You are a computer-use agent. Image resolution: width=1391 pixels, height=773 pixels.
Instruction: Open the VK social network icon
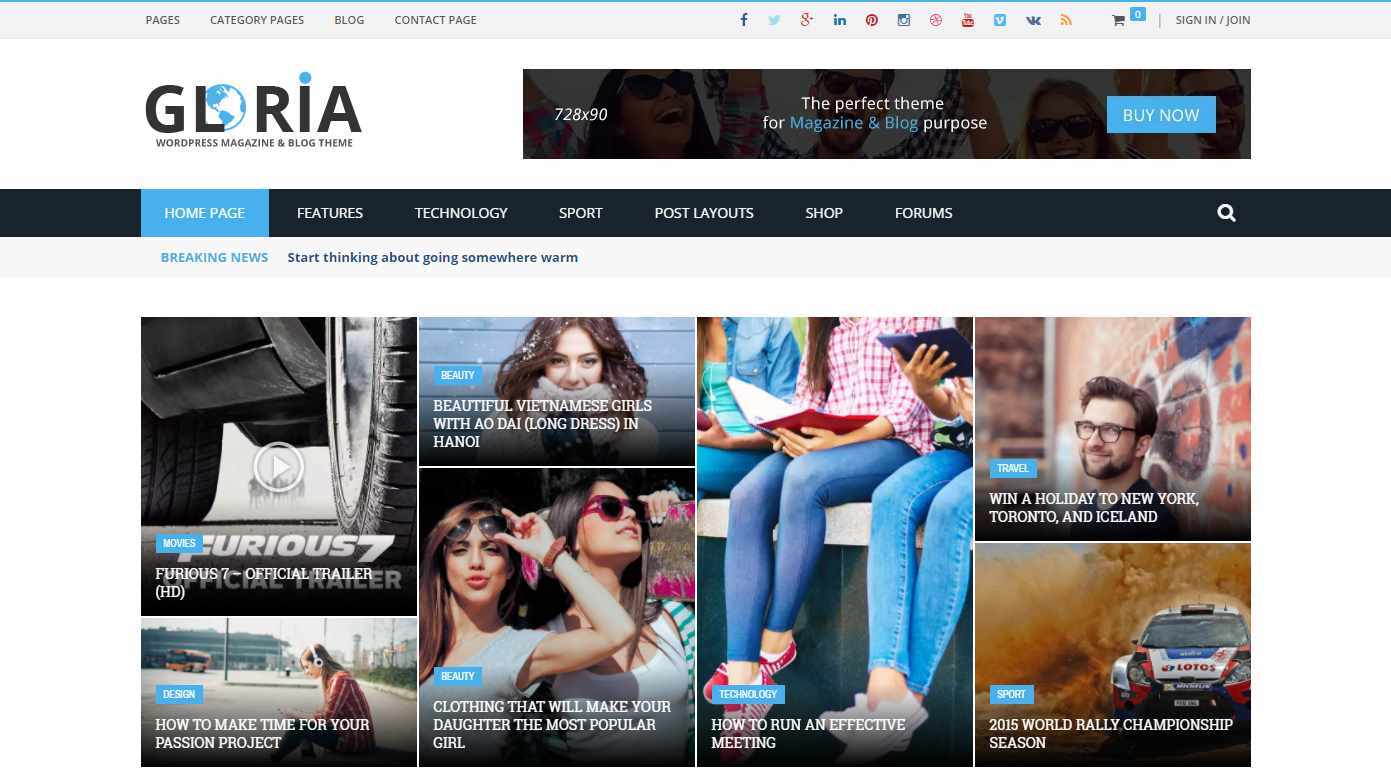1033,19
